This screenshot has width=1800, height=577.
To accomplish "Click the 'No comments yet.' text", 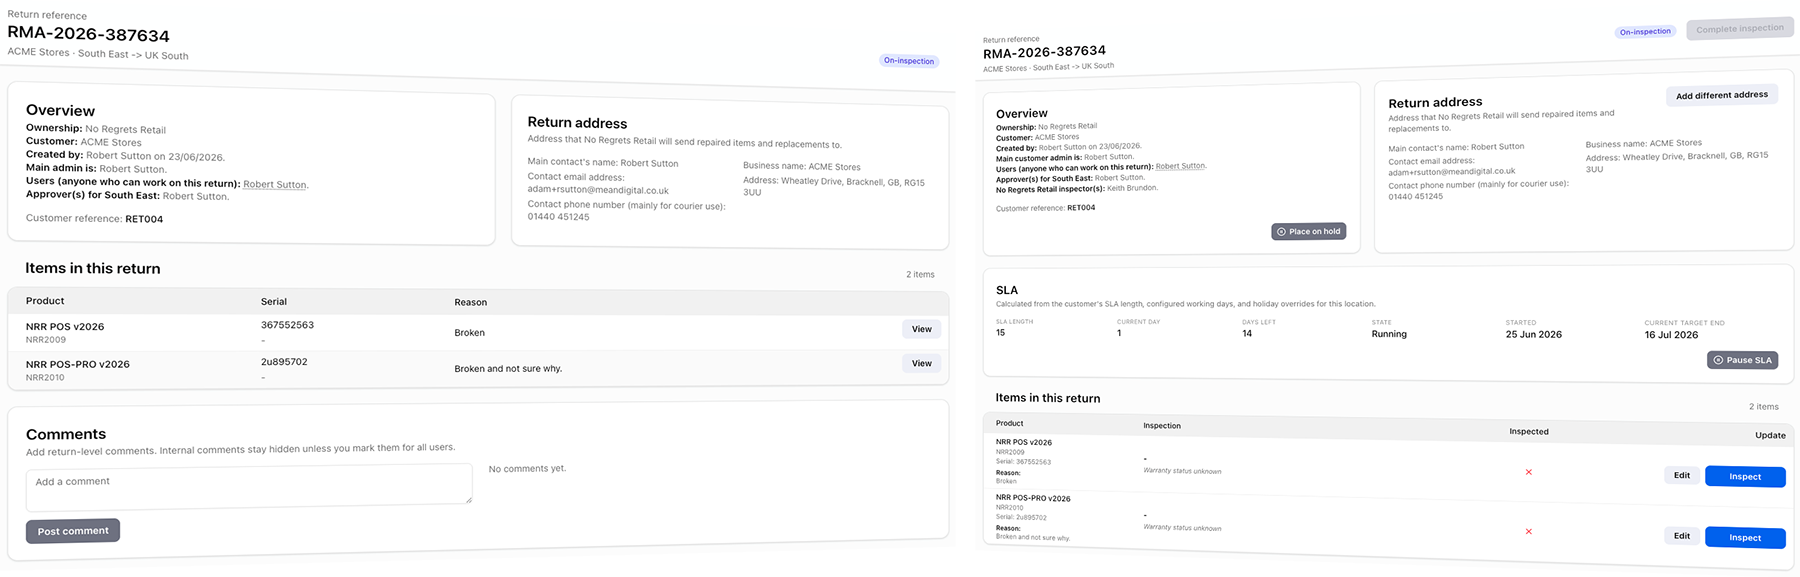I will 527,468.
